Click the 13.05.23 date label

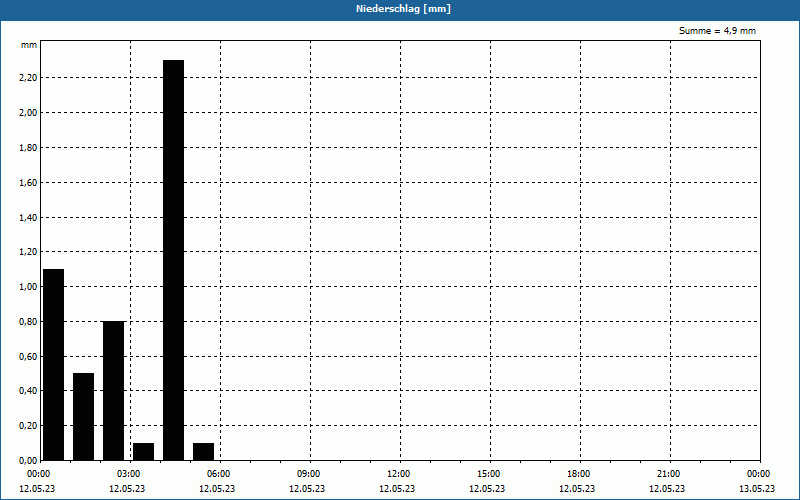(757, 489)
